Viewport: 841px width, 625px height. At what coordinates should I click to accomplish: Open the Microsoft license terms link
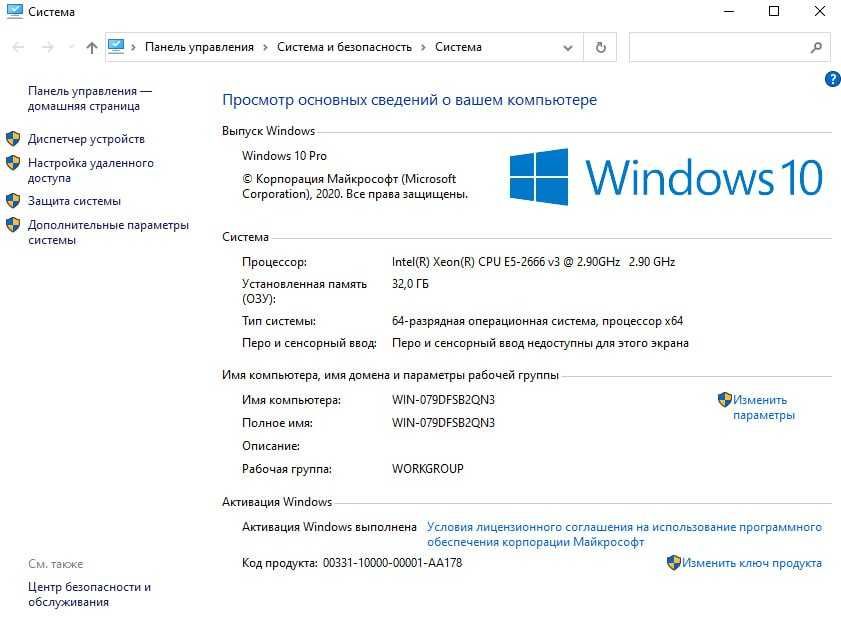click(x=624, y=534)
